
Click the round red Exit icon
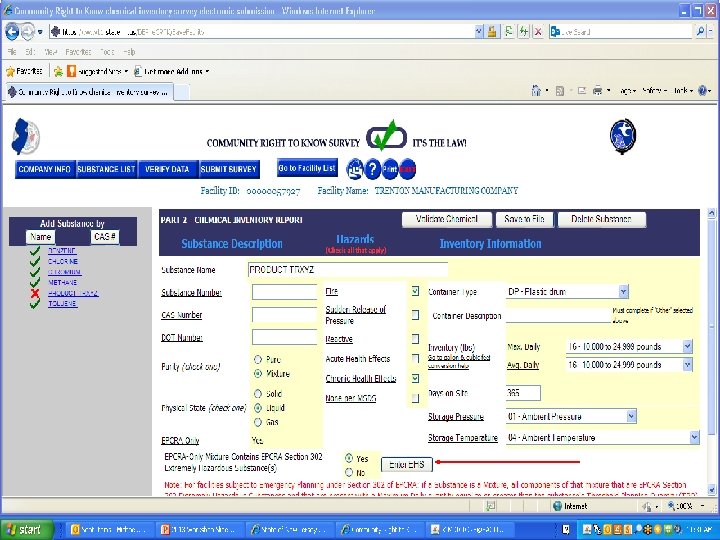(x=407, y=169)
